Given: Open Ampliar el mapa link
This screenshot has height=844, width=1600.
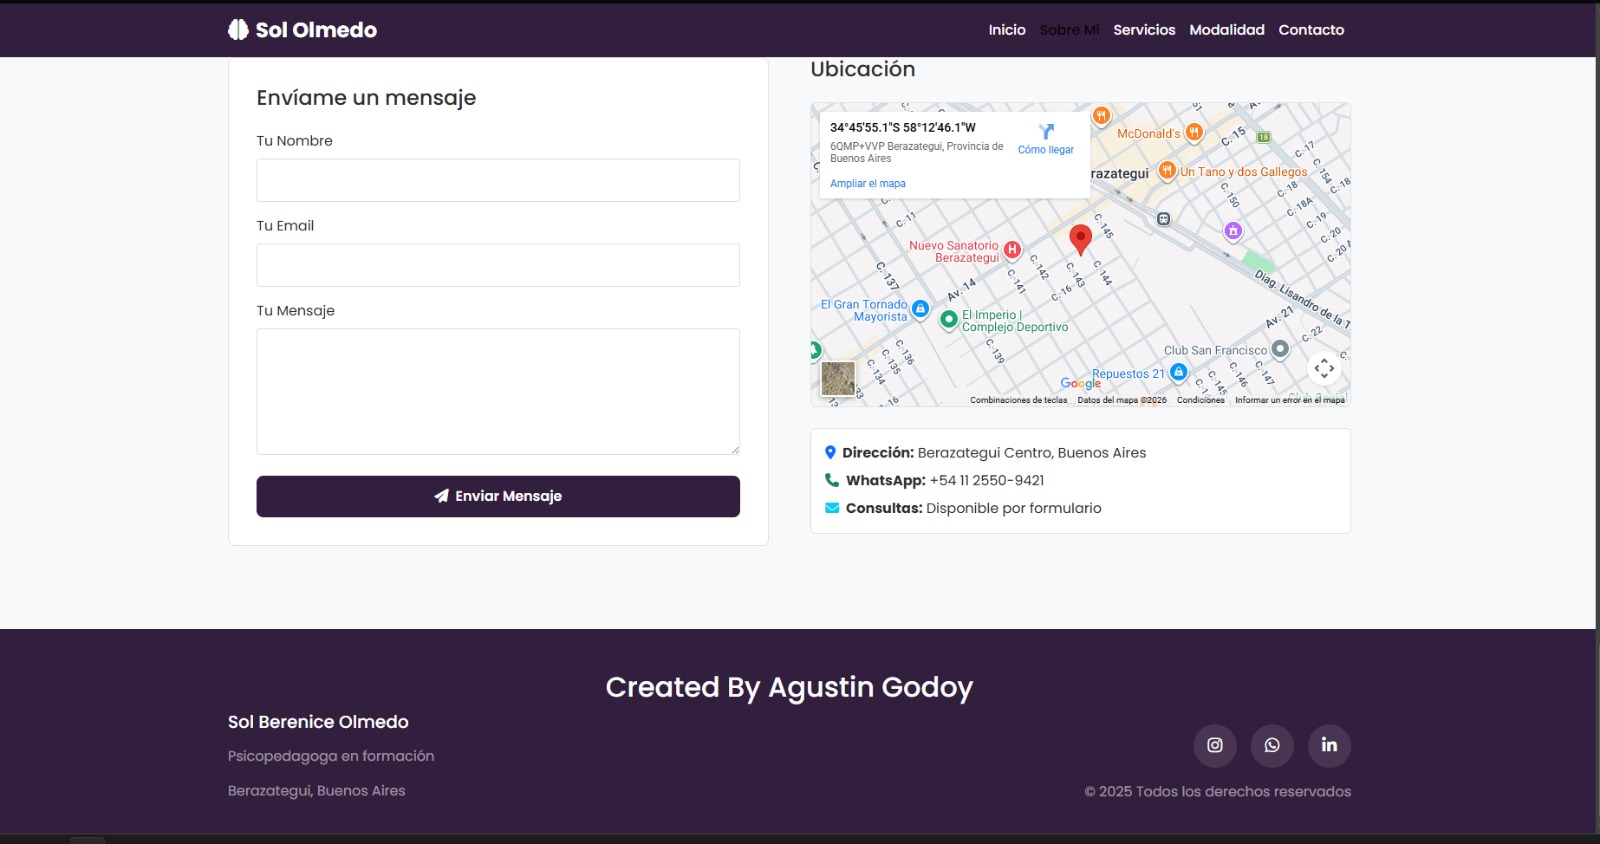Looking at the screenshot, I should pos(868,184).
